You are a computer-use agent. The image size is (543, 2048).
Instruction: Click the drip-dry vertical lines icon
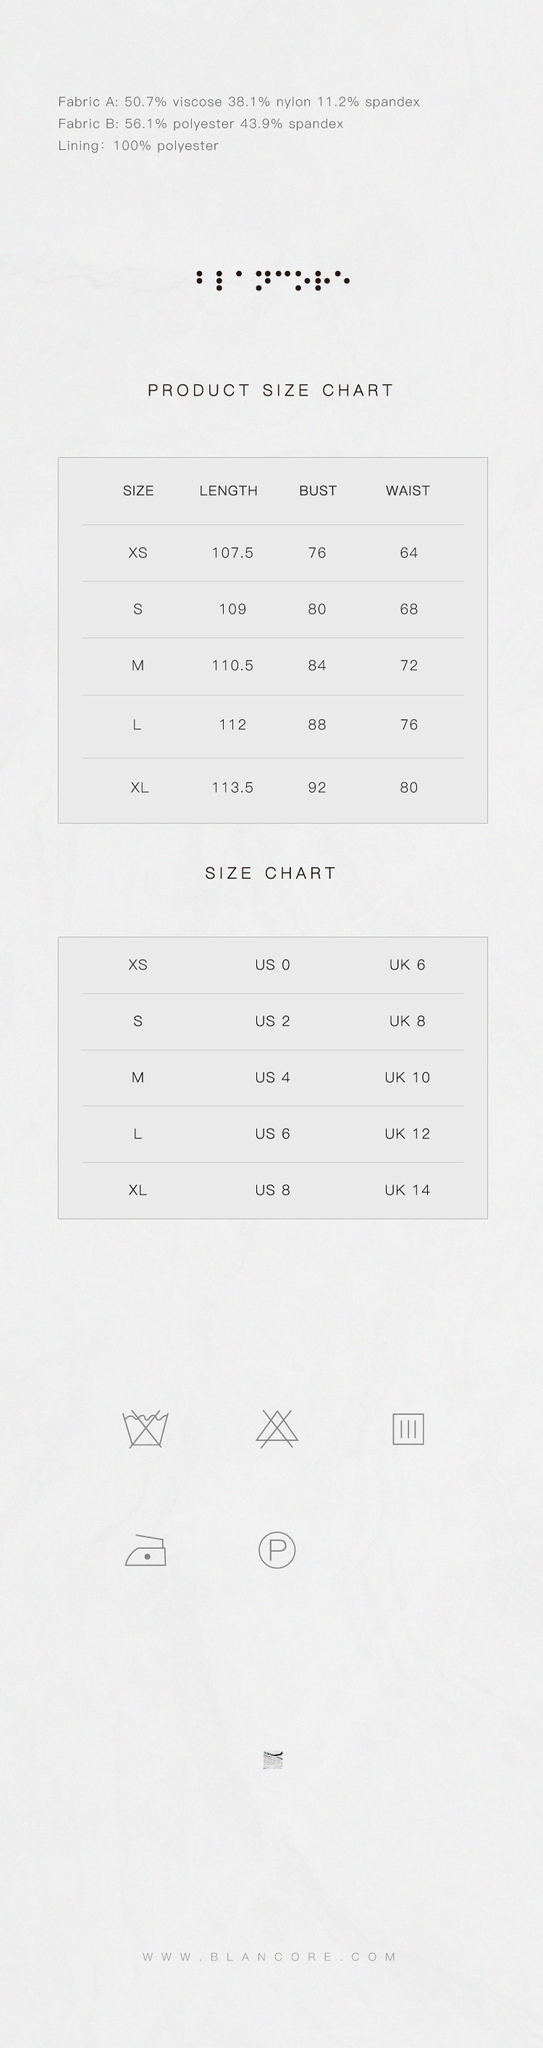pos(408,1429)
